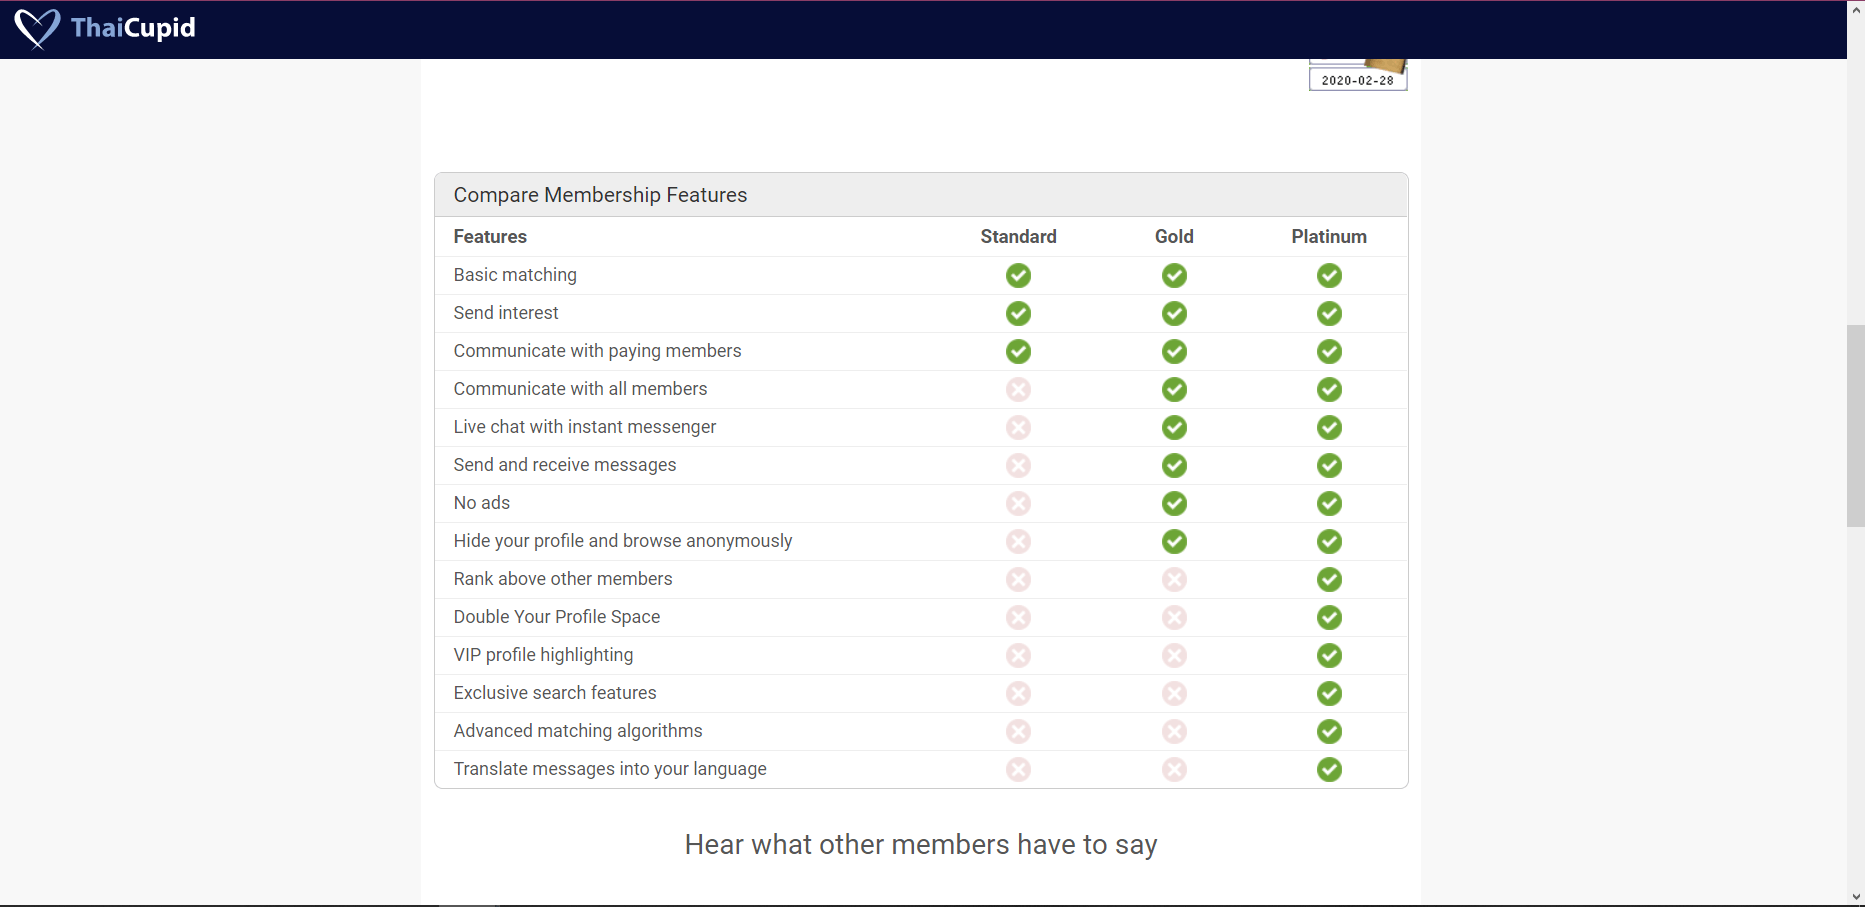Click the Platinum check icon for Basic matching
1865x907 pixels.
(x=1329, y=275)
